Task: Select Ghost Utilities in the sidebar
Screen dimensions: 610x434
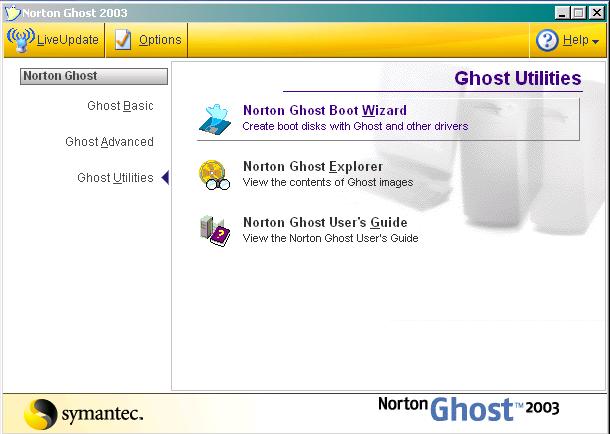Action: click(115, 178)
